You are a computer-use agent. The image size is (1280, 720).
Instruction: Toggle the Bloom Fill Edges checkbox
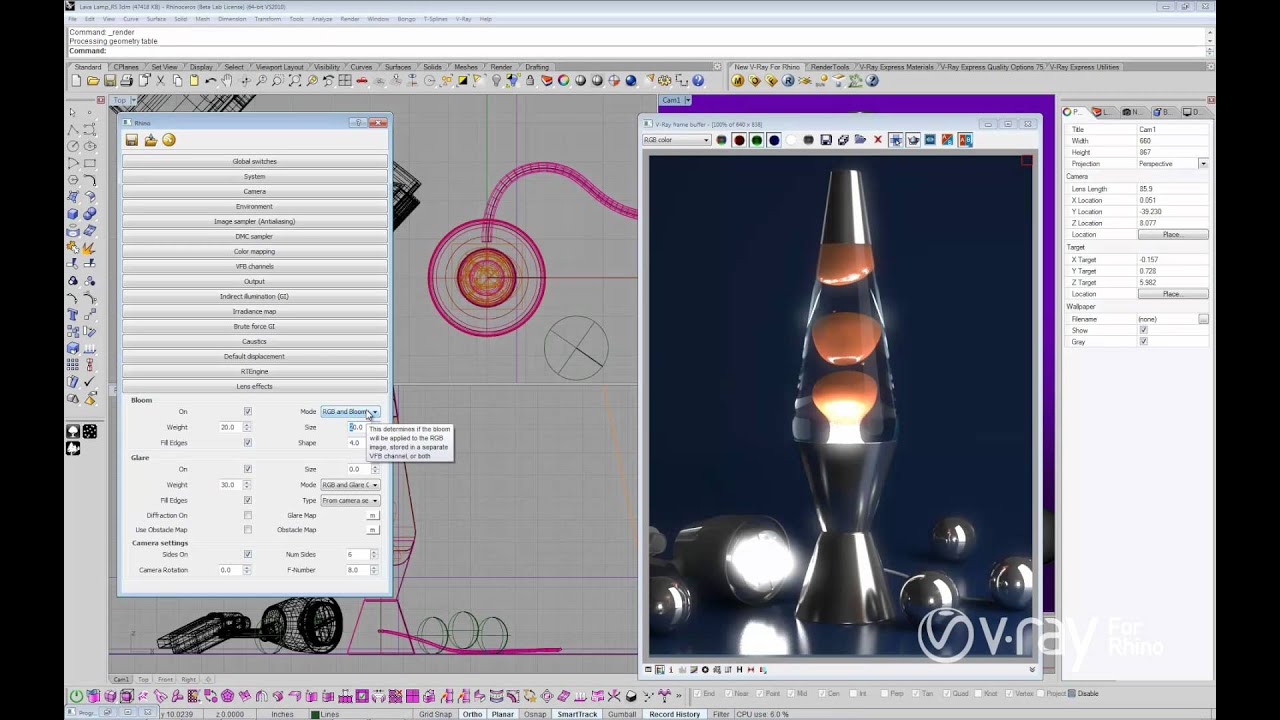248,443
